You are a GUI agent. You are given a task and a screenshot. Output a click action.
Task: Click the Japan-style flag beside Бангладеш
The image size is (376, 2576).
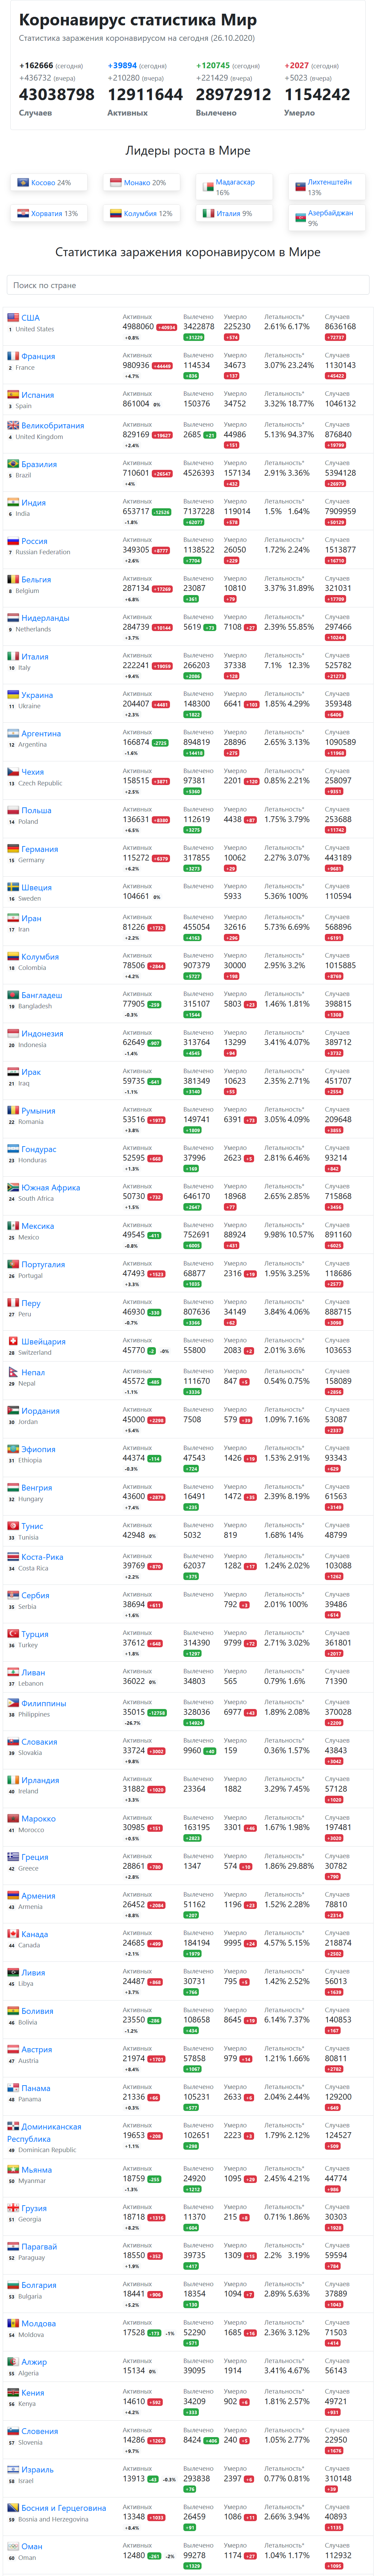click(13, 995)
